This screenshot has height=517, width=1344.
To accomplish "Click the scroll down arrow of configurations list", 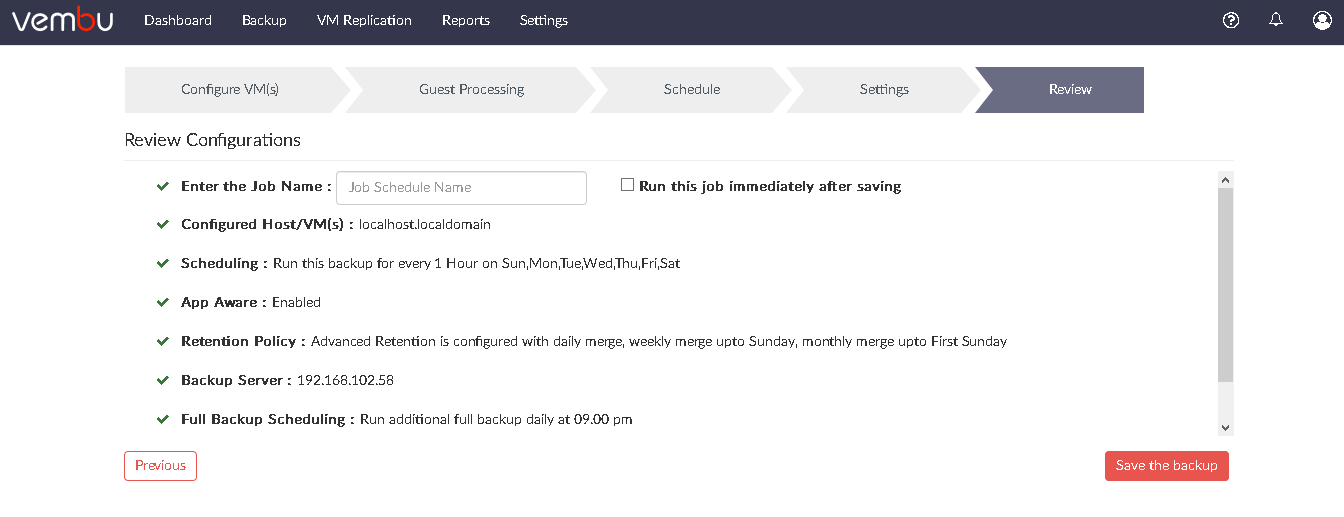I will pyautogui.click(x=1225, y=428).
